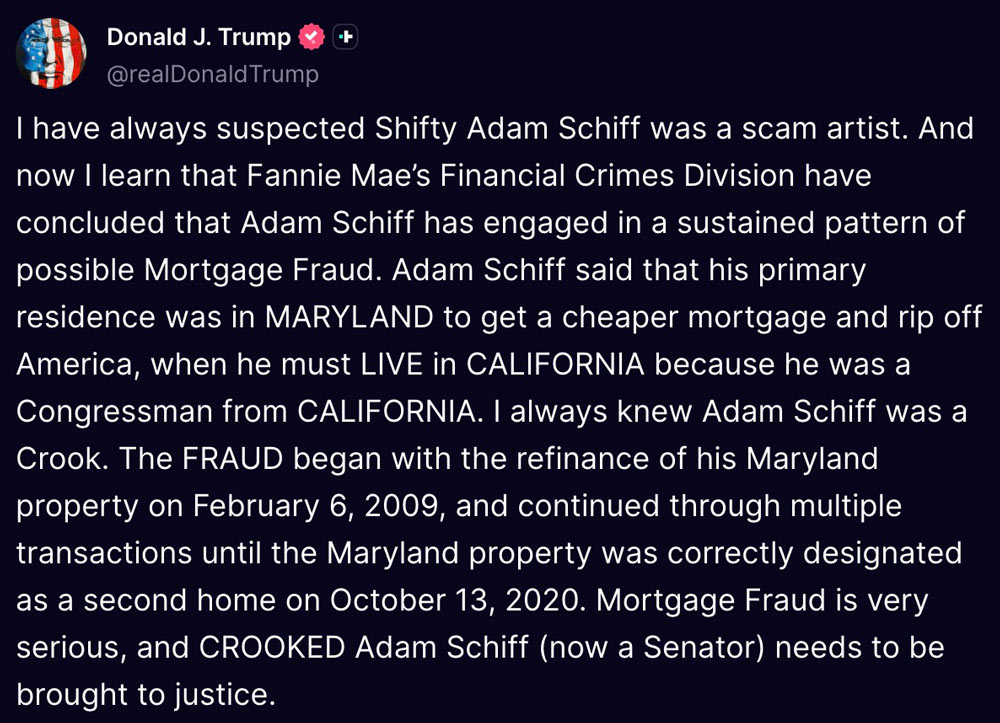This screenshot has height=723, width=1000.
Task: Click the date "October 13, 2020"
Action: [x=455, y=601]
